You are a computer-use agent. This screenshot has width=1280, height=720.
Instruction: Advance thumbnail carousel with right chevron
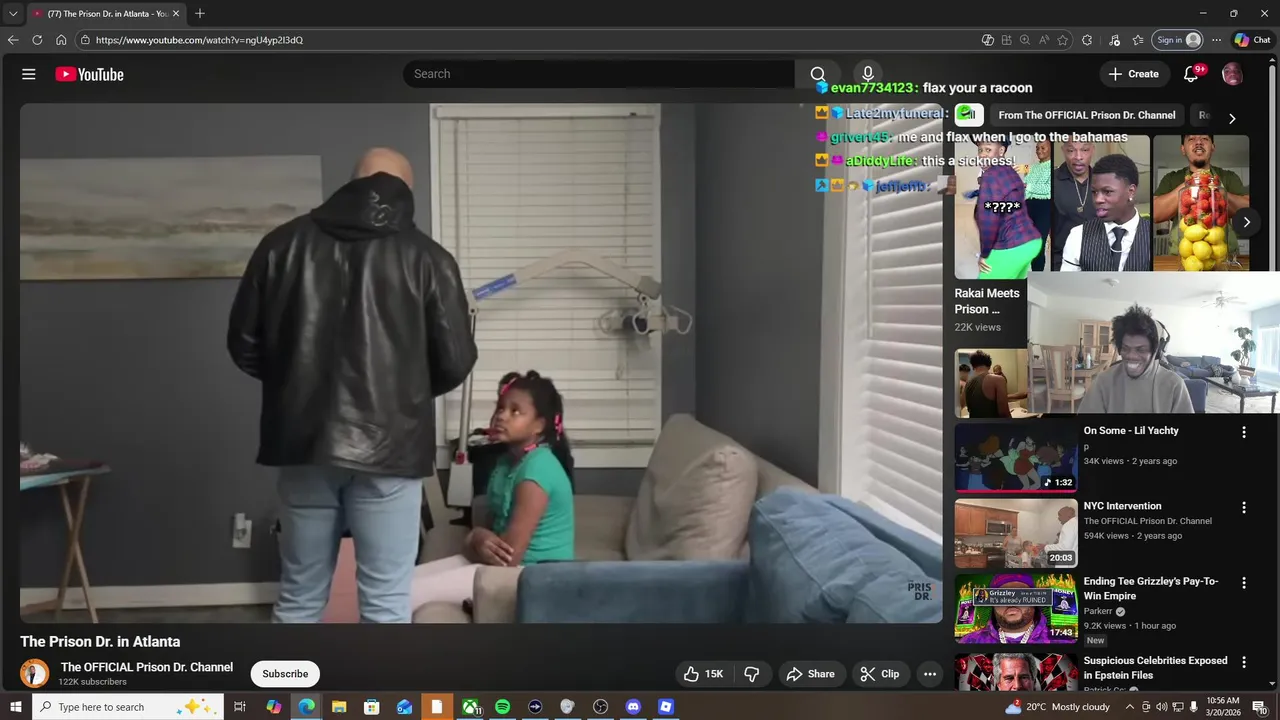[x=1246, y=222]
